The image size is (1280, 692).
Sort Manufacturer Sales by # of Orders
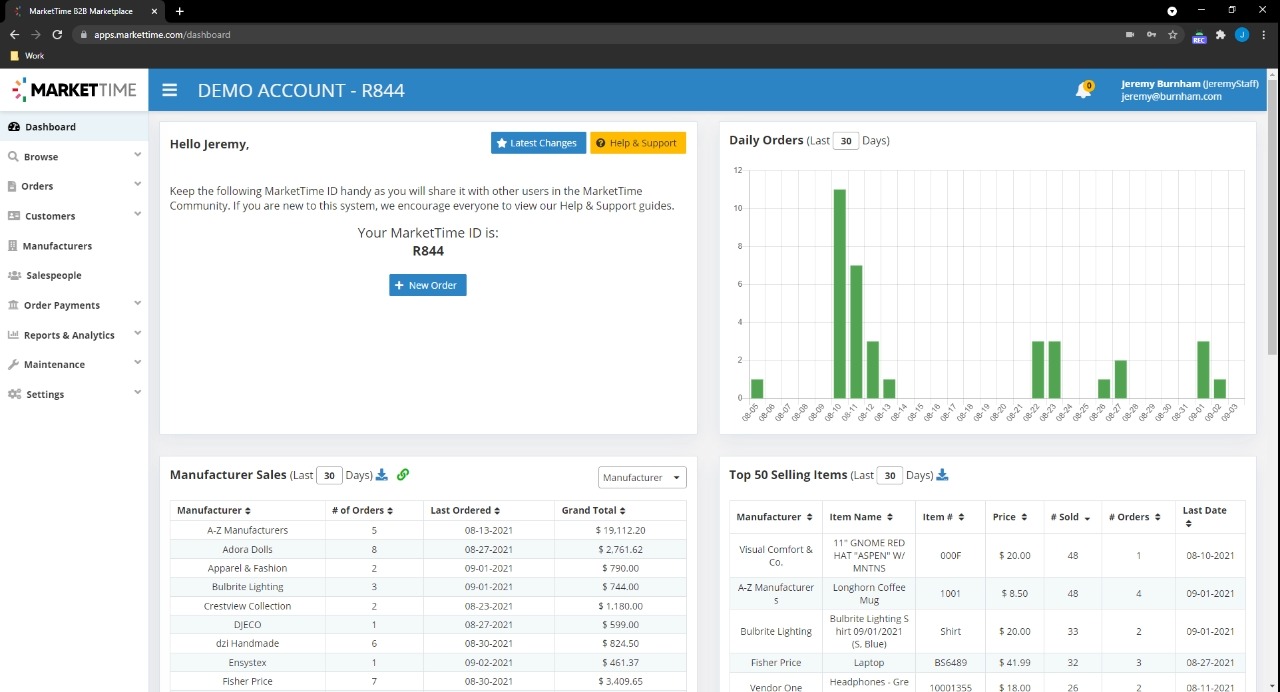click(x=362, y=510)
